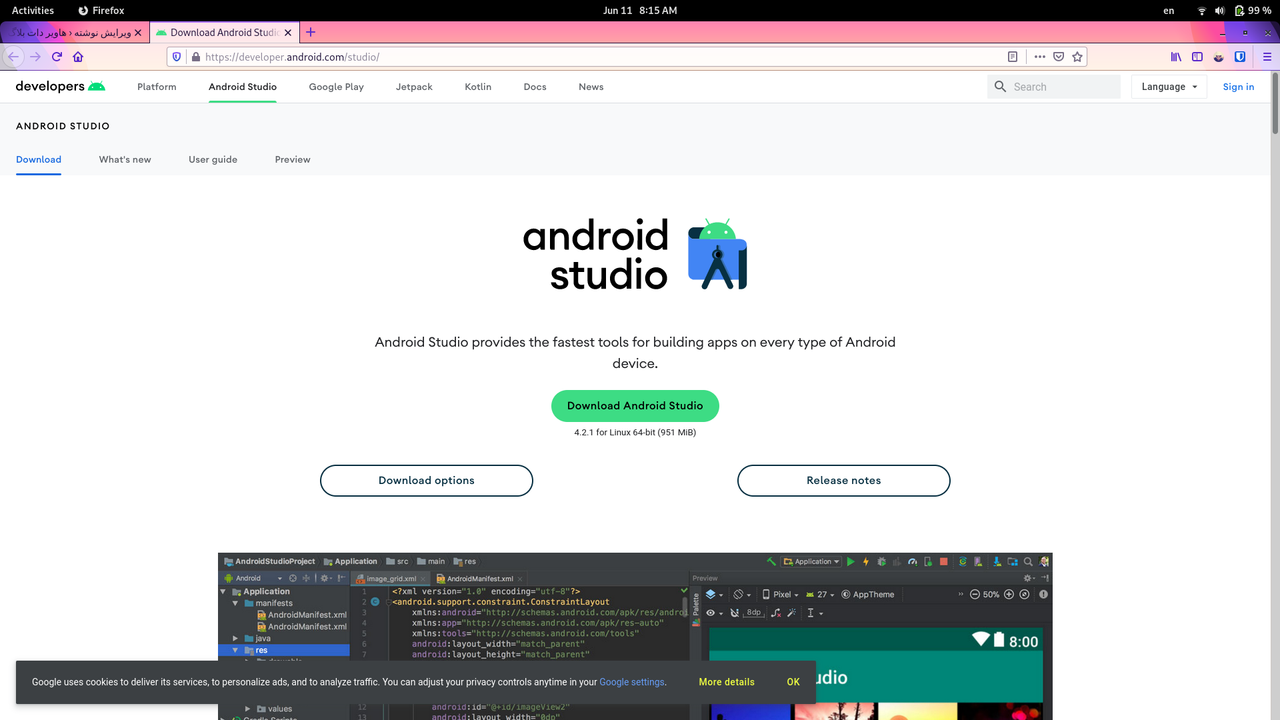Screen dimensions: 1280x720
Task: Click the ANDROID STUDIO section heading
Action: click(x=63, y=127)
